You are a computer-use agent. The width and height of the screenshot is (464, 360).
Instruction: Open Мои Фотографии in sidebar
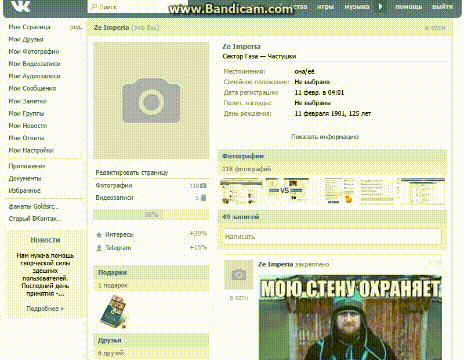[x=34, y=52]
